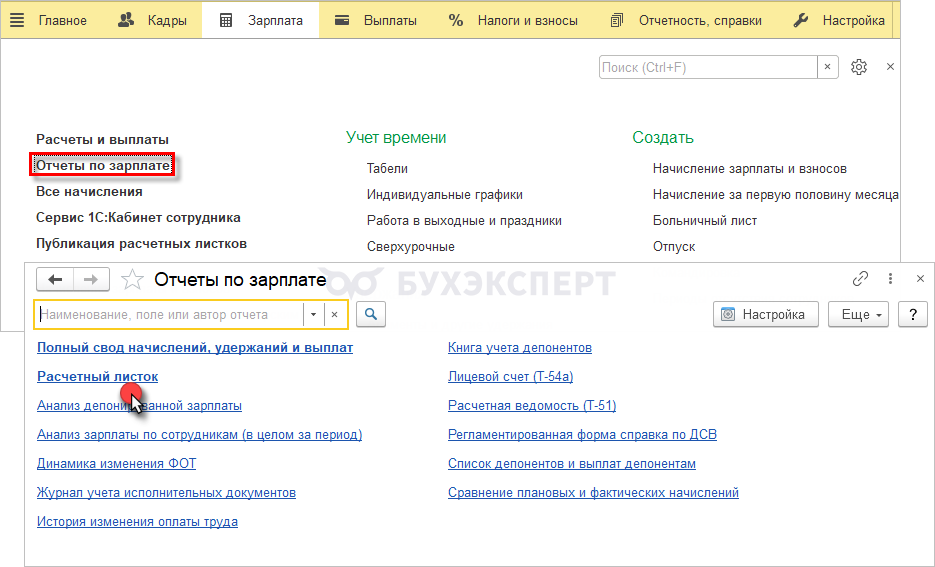Open the reports Настройка button
This screenshot has width=935, height=567.
(x=766, y=314)
